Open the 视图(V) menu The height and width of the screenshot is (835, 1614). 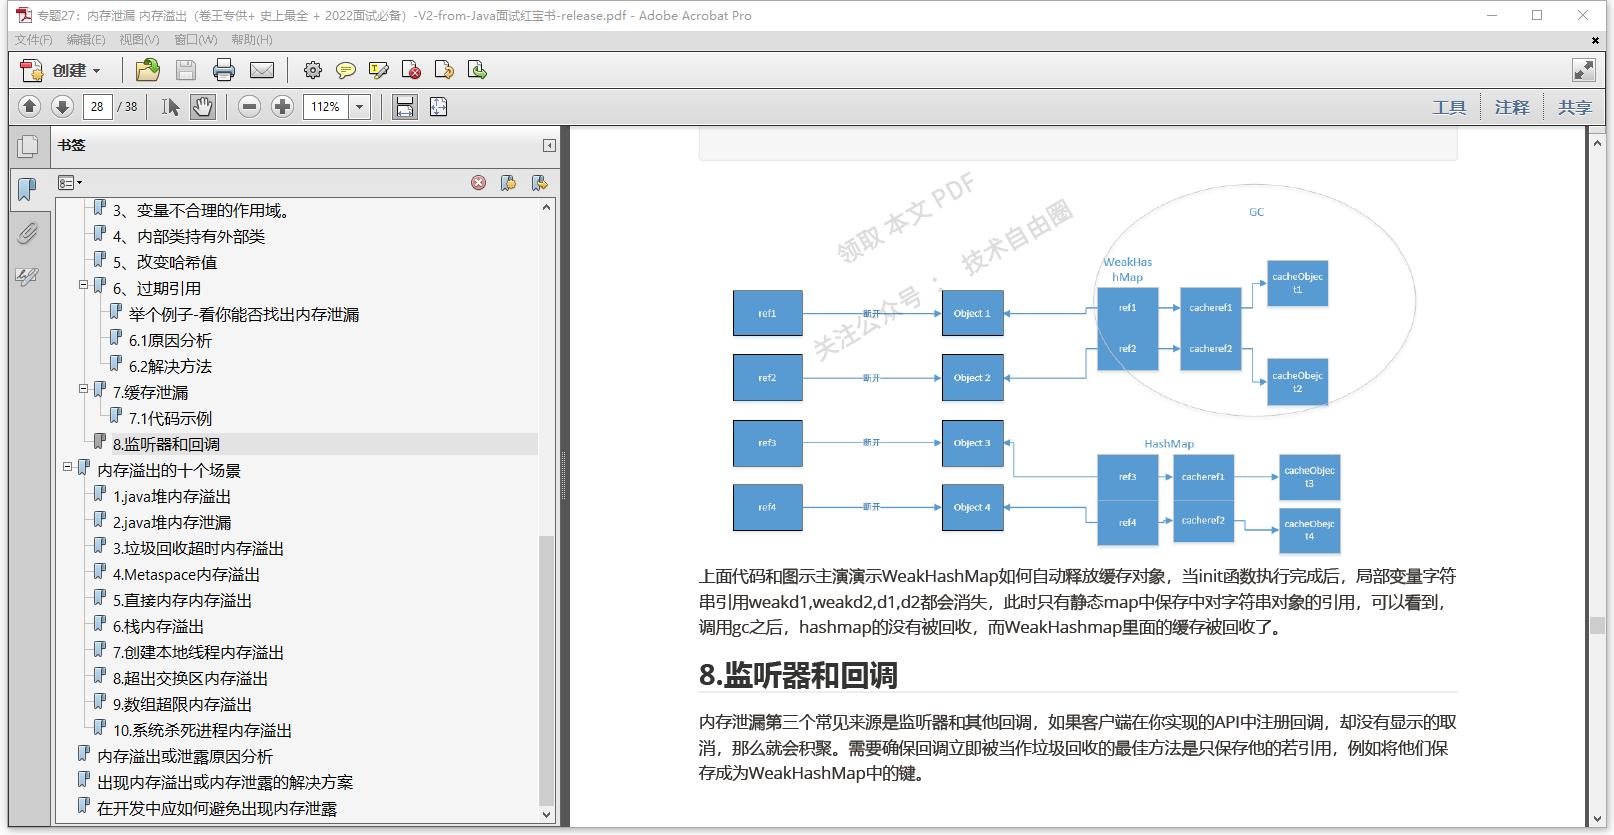point(139,39)
